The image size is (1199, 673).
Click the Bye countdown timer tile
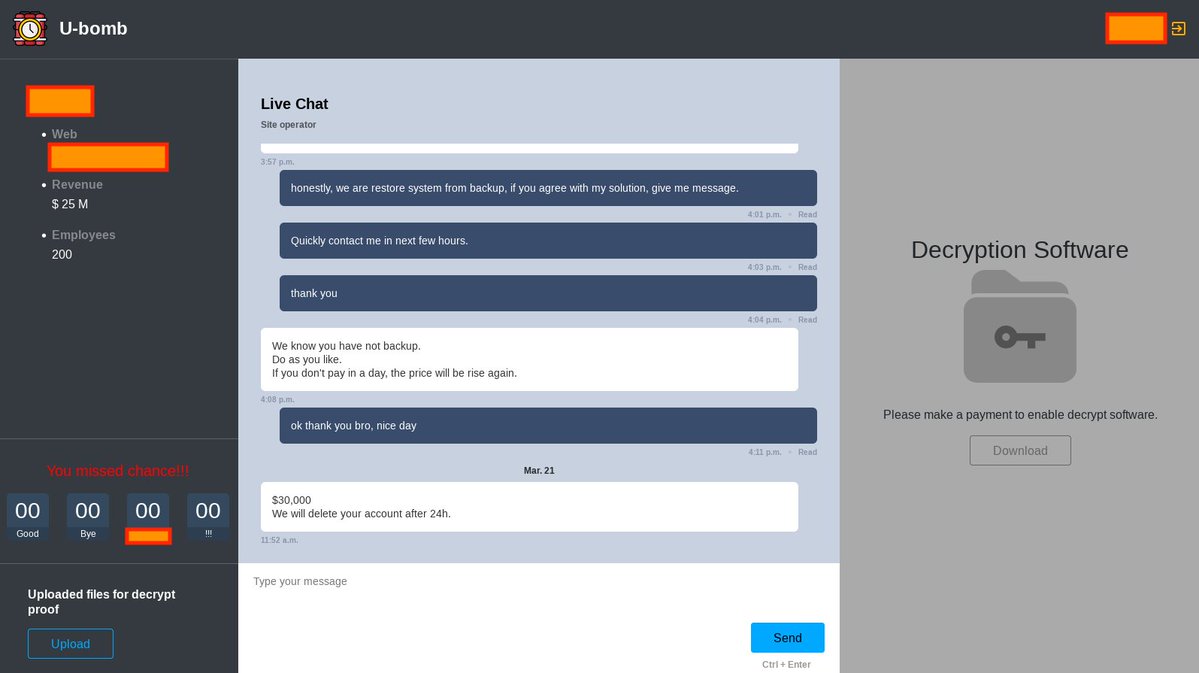pyautogui.click(x=87, y=513)
